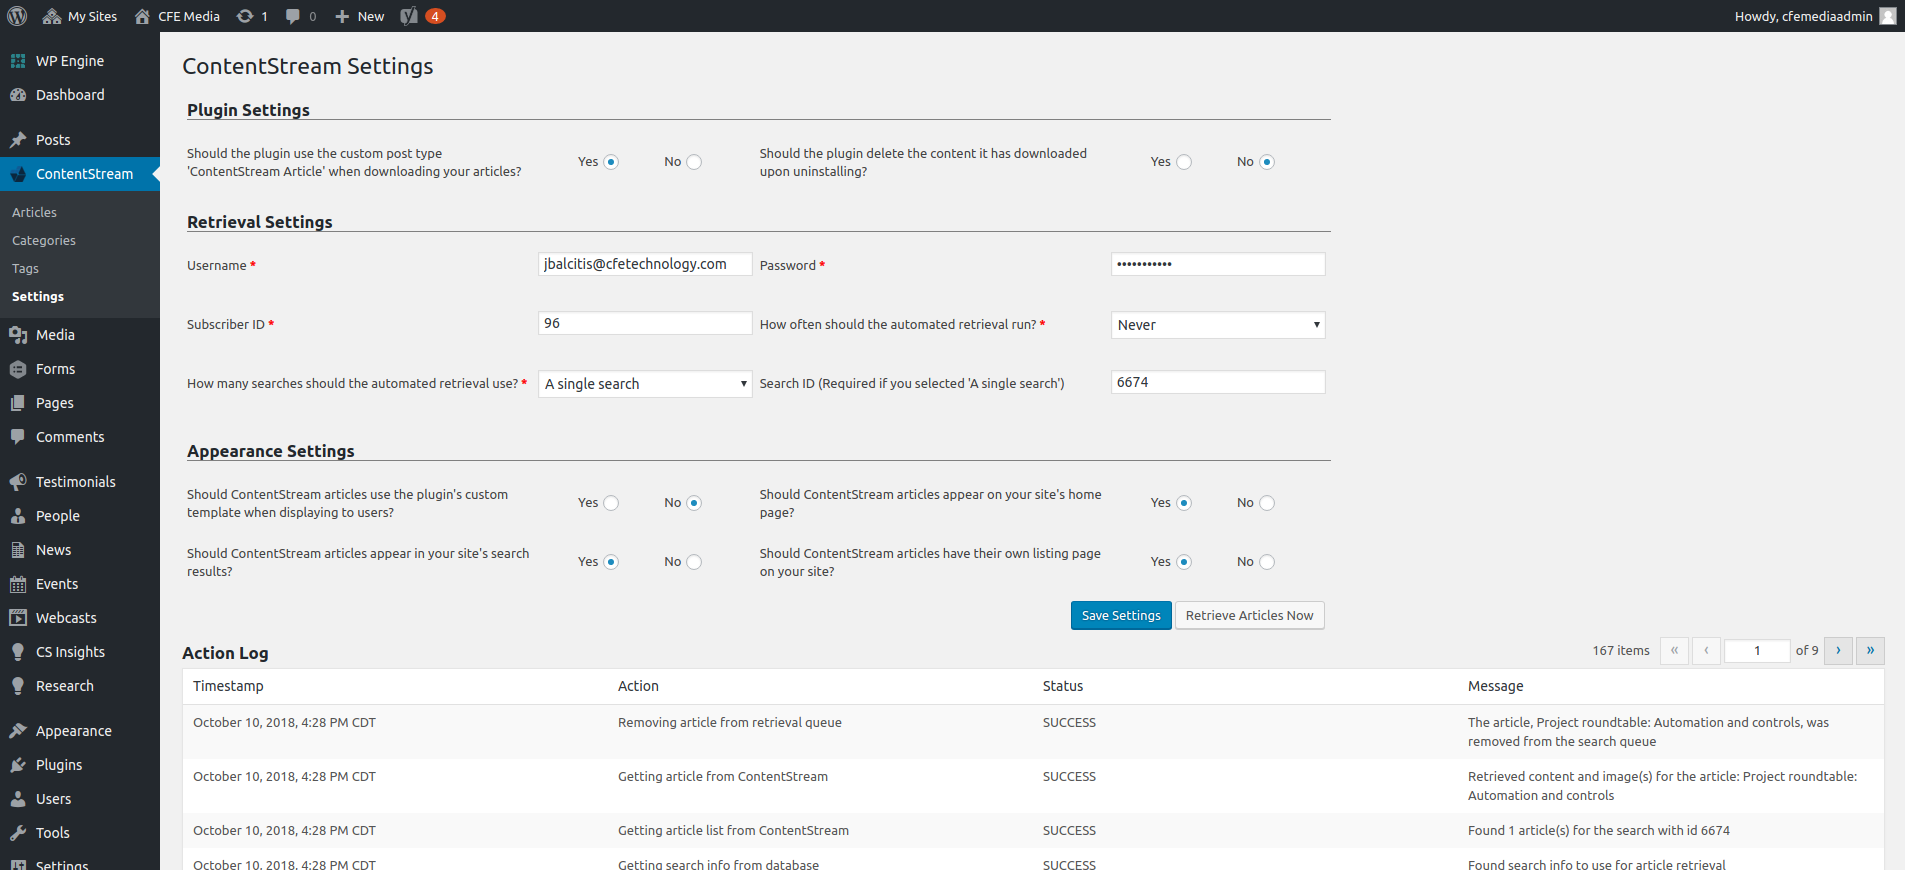Open the My Sites network icon
Screen dimensions: 1905x870
click(52, 16)
